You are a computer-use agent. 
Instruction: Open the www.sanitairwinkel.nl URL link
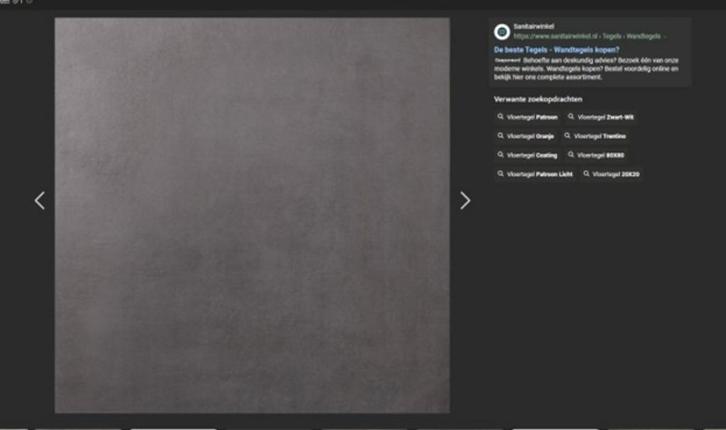point(547,36)
